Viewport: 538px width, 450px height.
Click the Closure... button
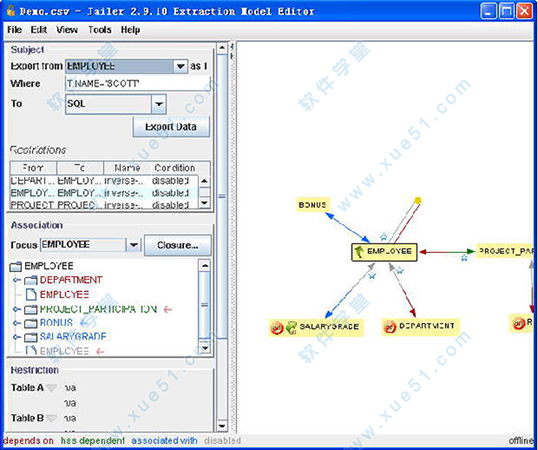tap(177, 245)
